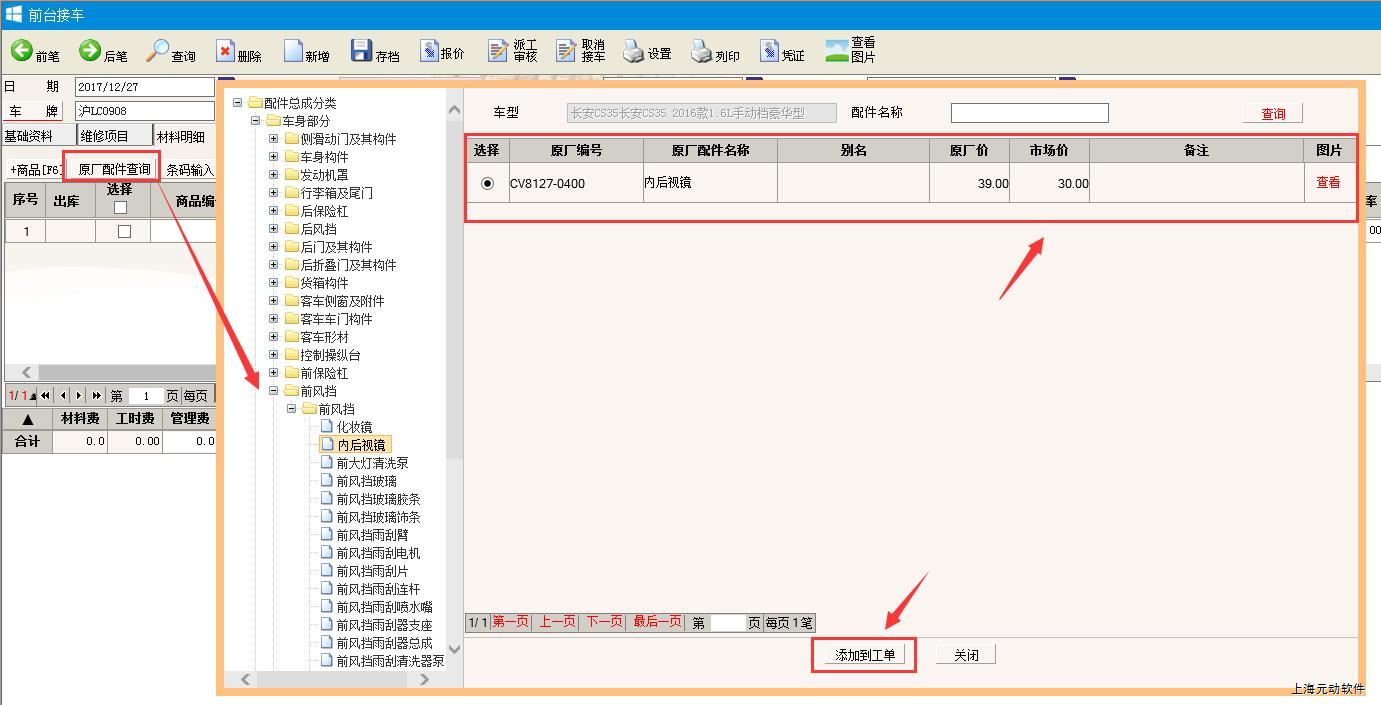Click the 配件名称 search input field
The width and height of the screenshot is (1381, 705).
(1029, 113)
